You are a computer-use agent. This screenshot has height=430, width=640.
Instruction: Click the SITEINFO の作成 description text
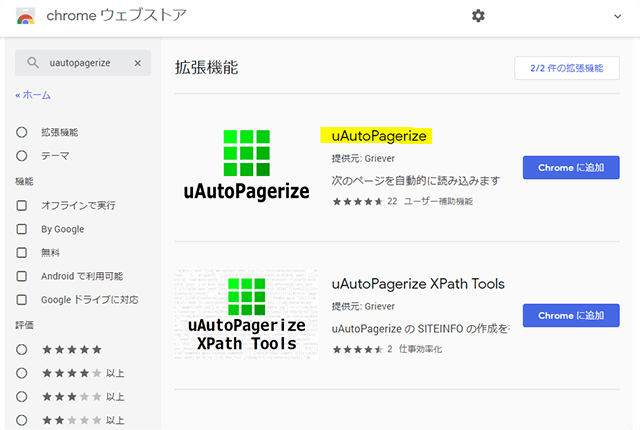pyautogui.click(x=421, y=328)
